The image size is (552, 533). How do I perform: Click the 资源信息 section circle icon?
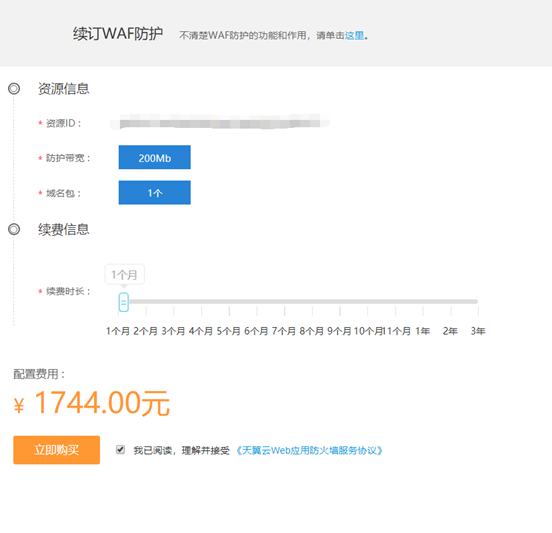tap(14, 88)
